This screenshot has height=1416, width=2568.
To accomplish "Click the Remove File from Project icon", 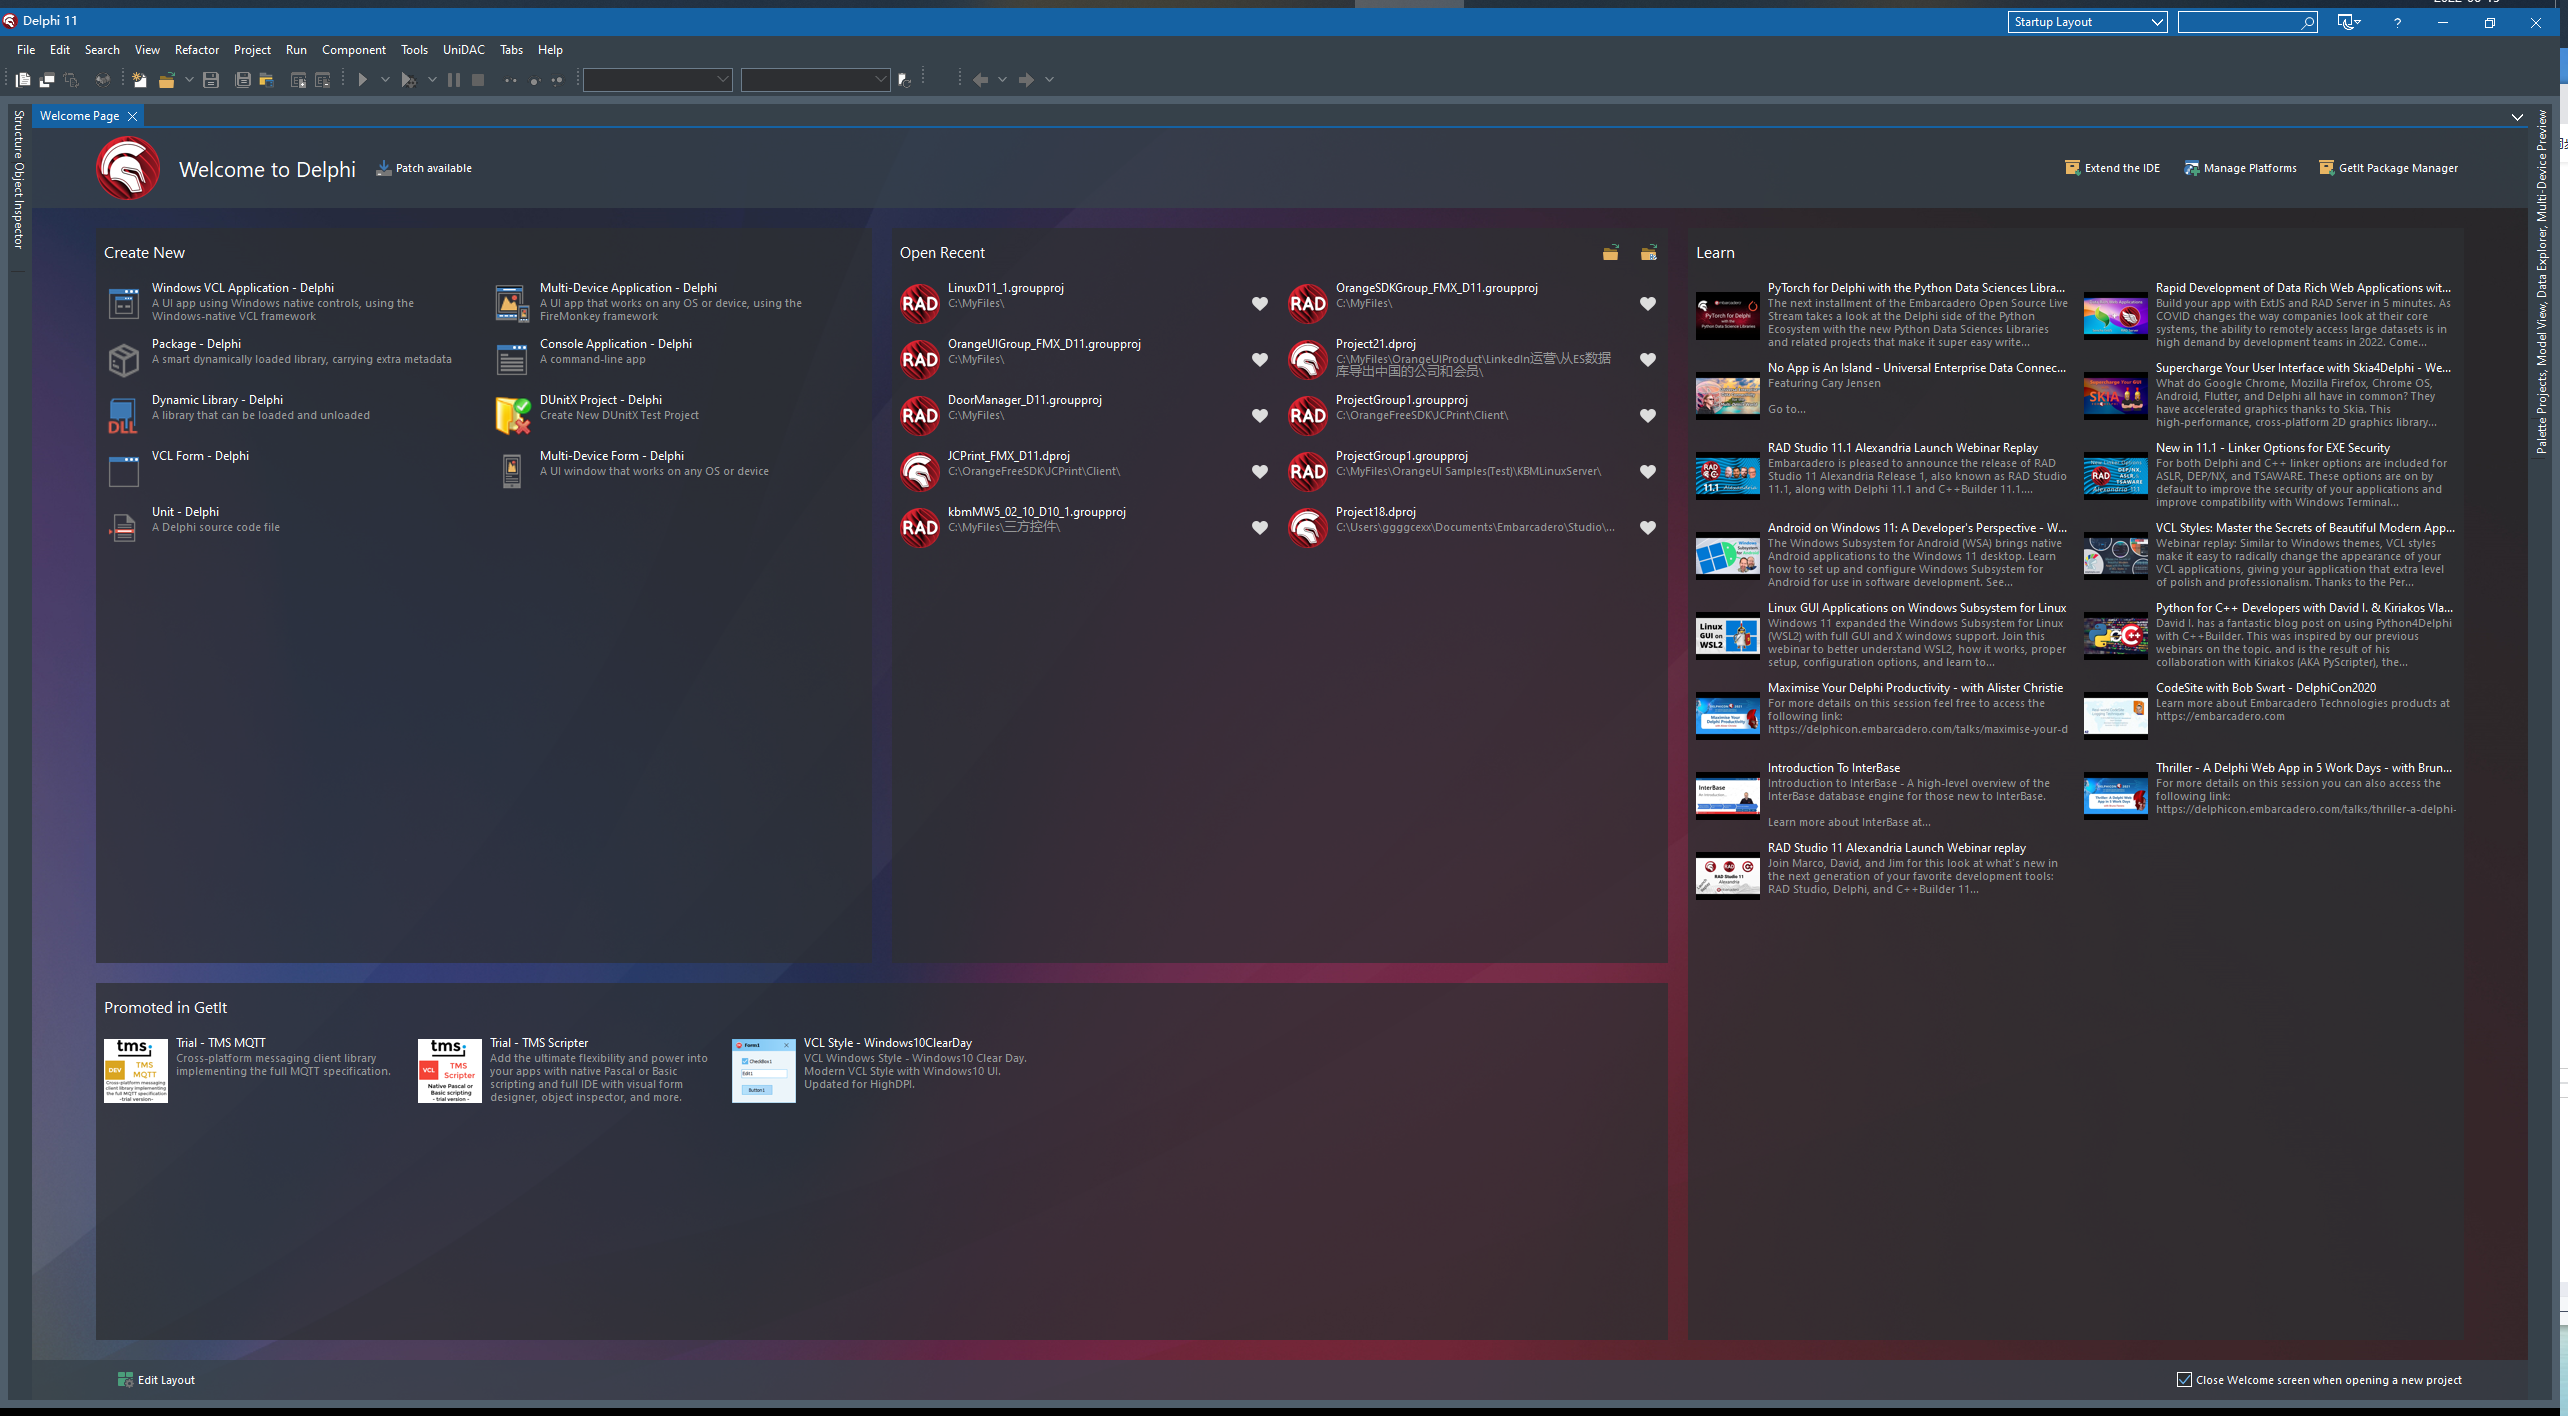I will point(322,80).
